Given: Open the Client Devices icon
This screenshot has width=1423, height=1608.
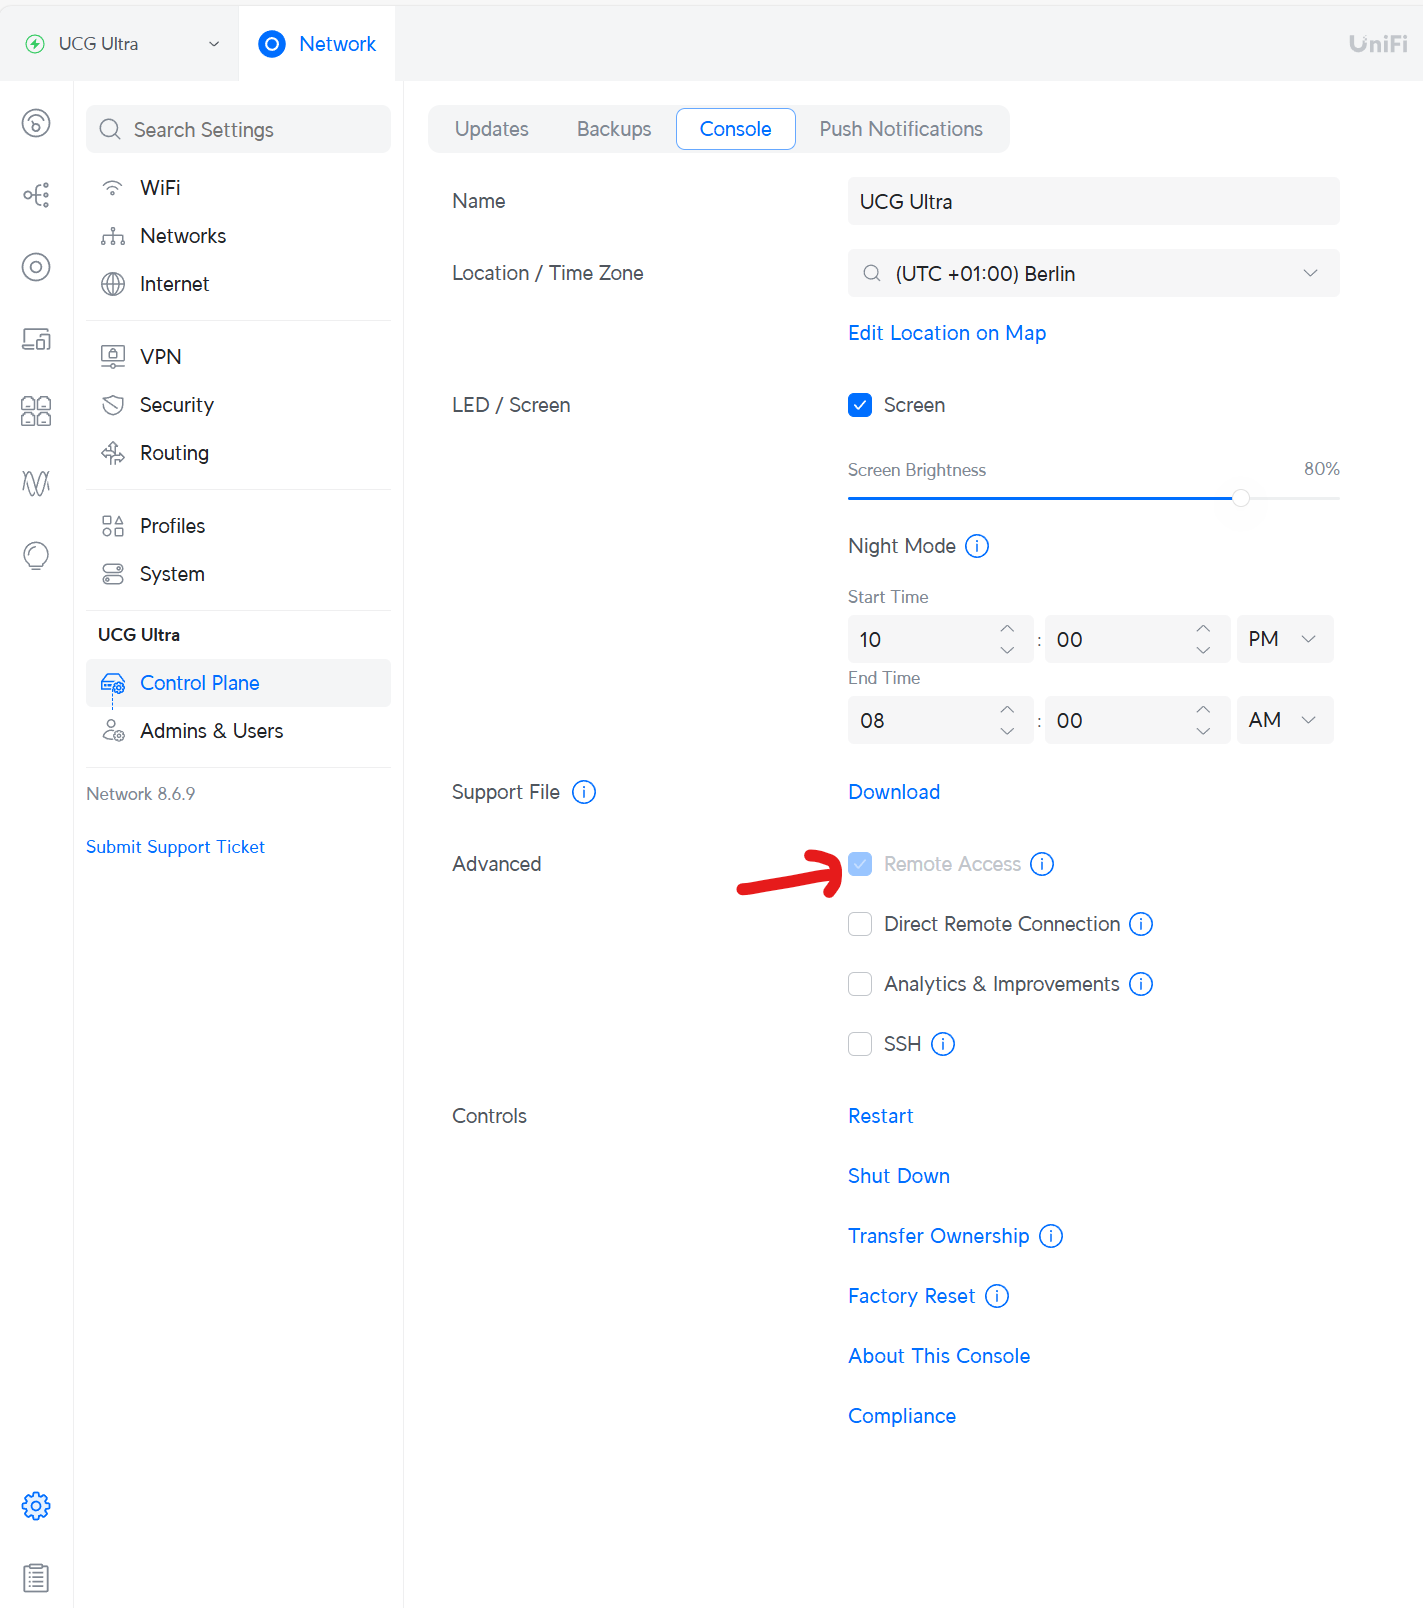Looking at the screenshot, I should pos(36,339).
